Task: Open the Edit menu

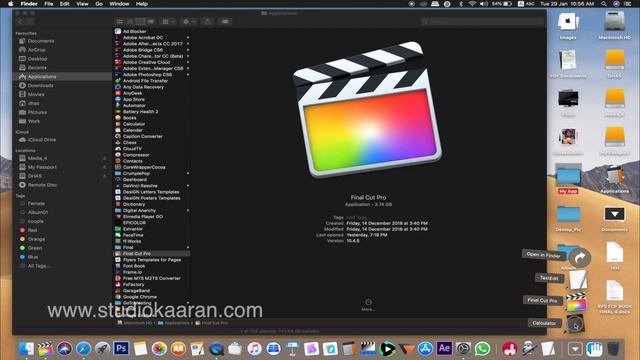Action: pyautogui.click(x=64, y=4)
